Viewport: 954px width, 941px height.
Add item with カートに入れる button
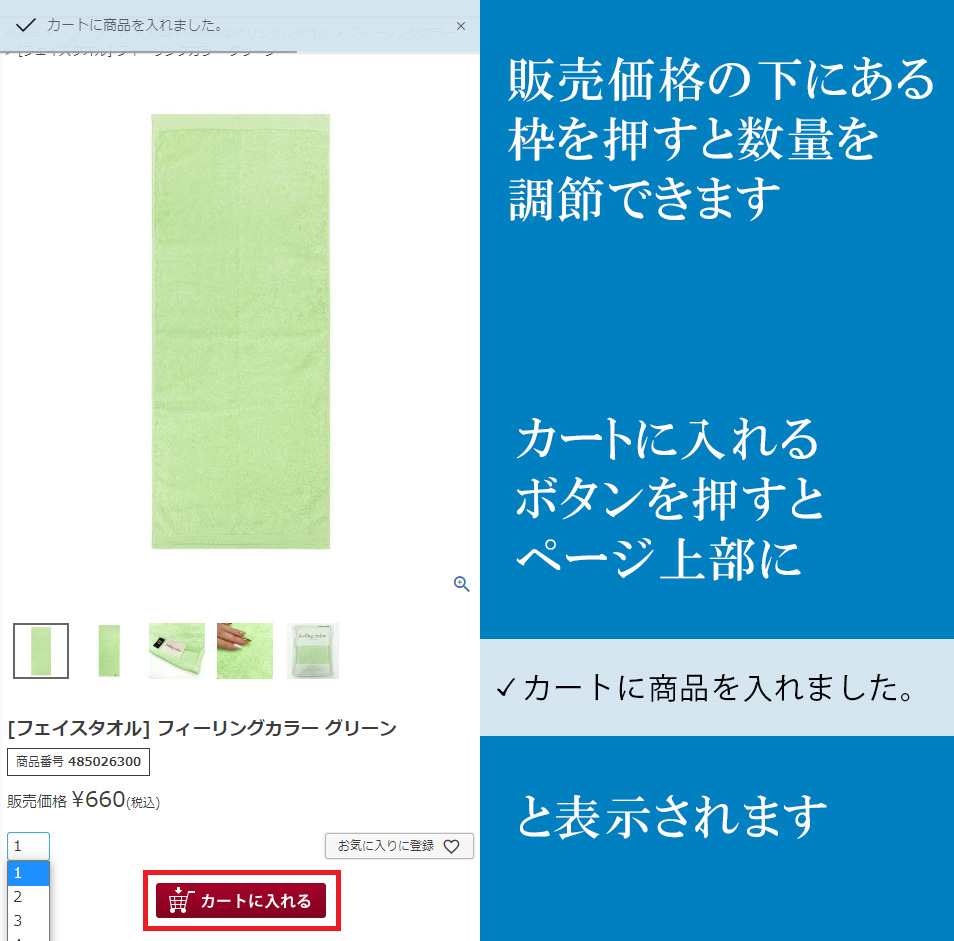(x=241, y=900)
